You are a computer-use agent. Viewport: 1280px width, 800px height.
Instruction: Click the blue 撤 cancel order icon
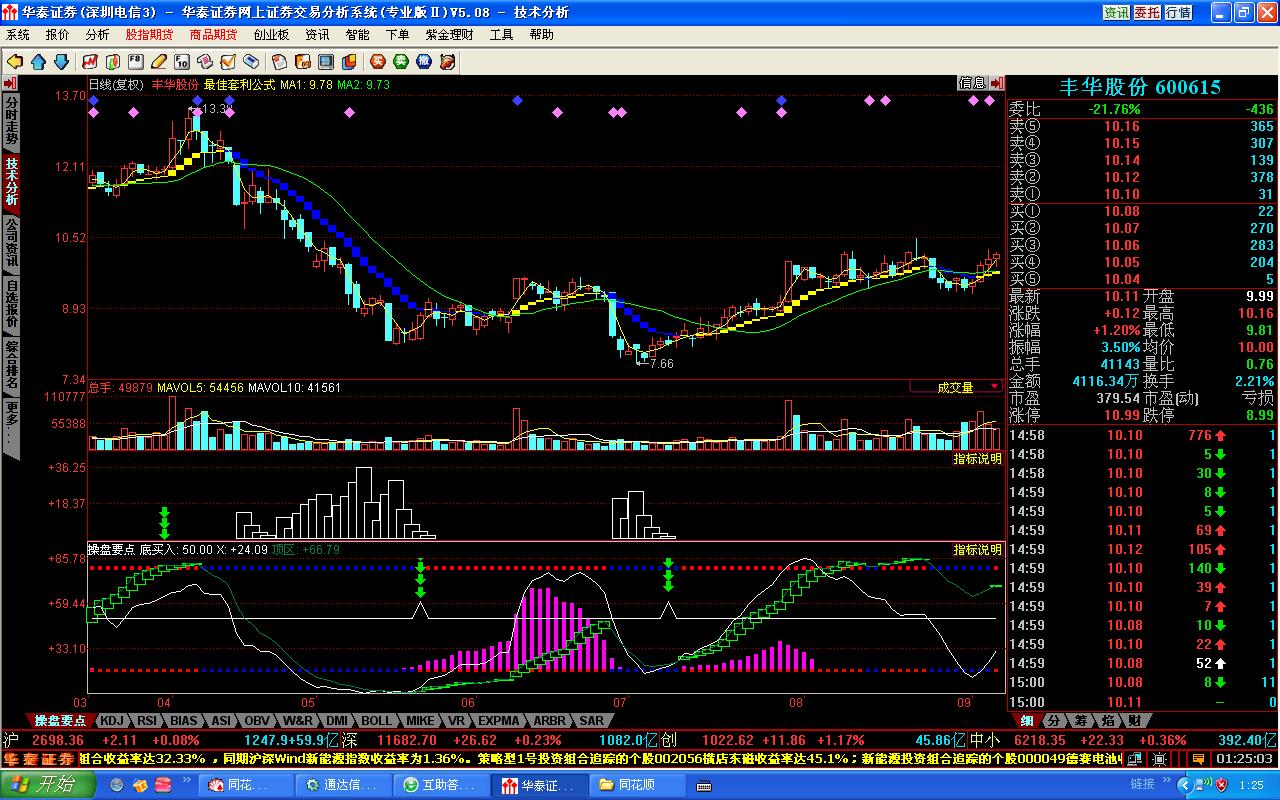[x=424, y=62]
